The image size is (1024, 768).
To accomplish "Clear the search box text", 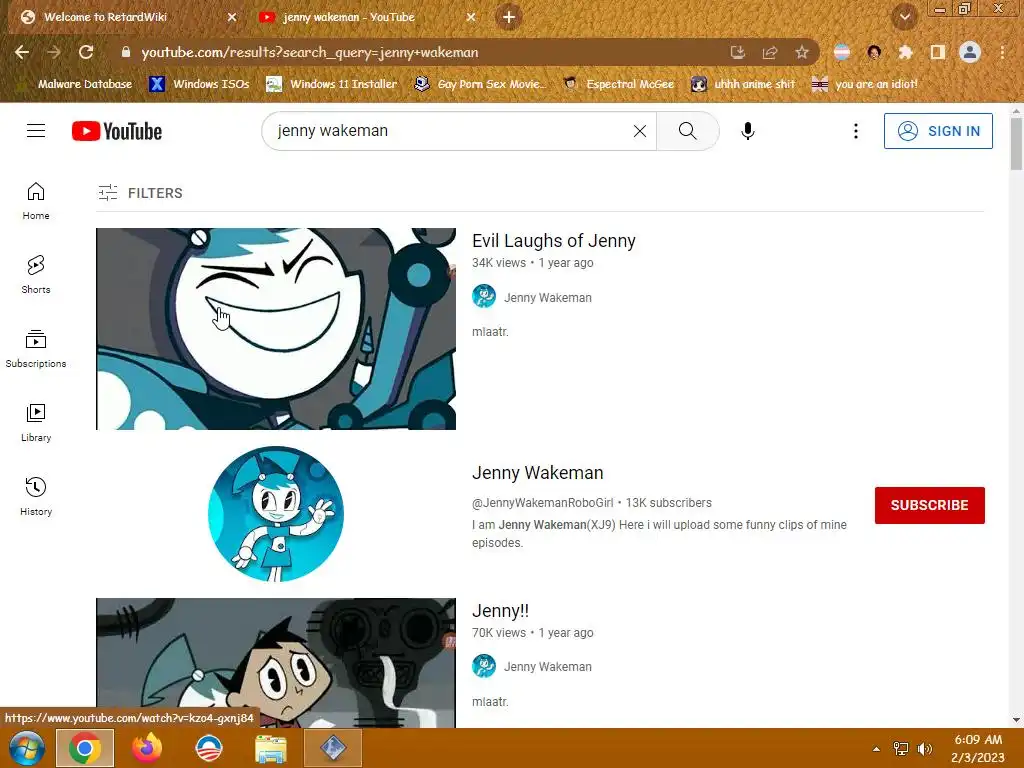I will tap(640, 131).
